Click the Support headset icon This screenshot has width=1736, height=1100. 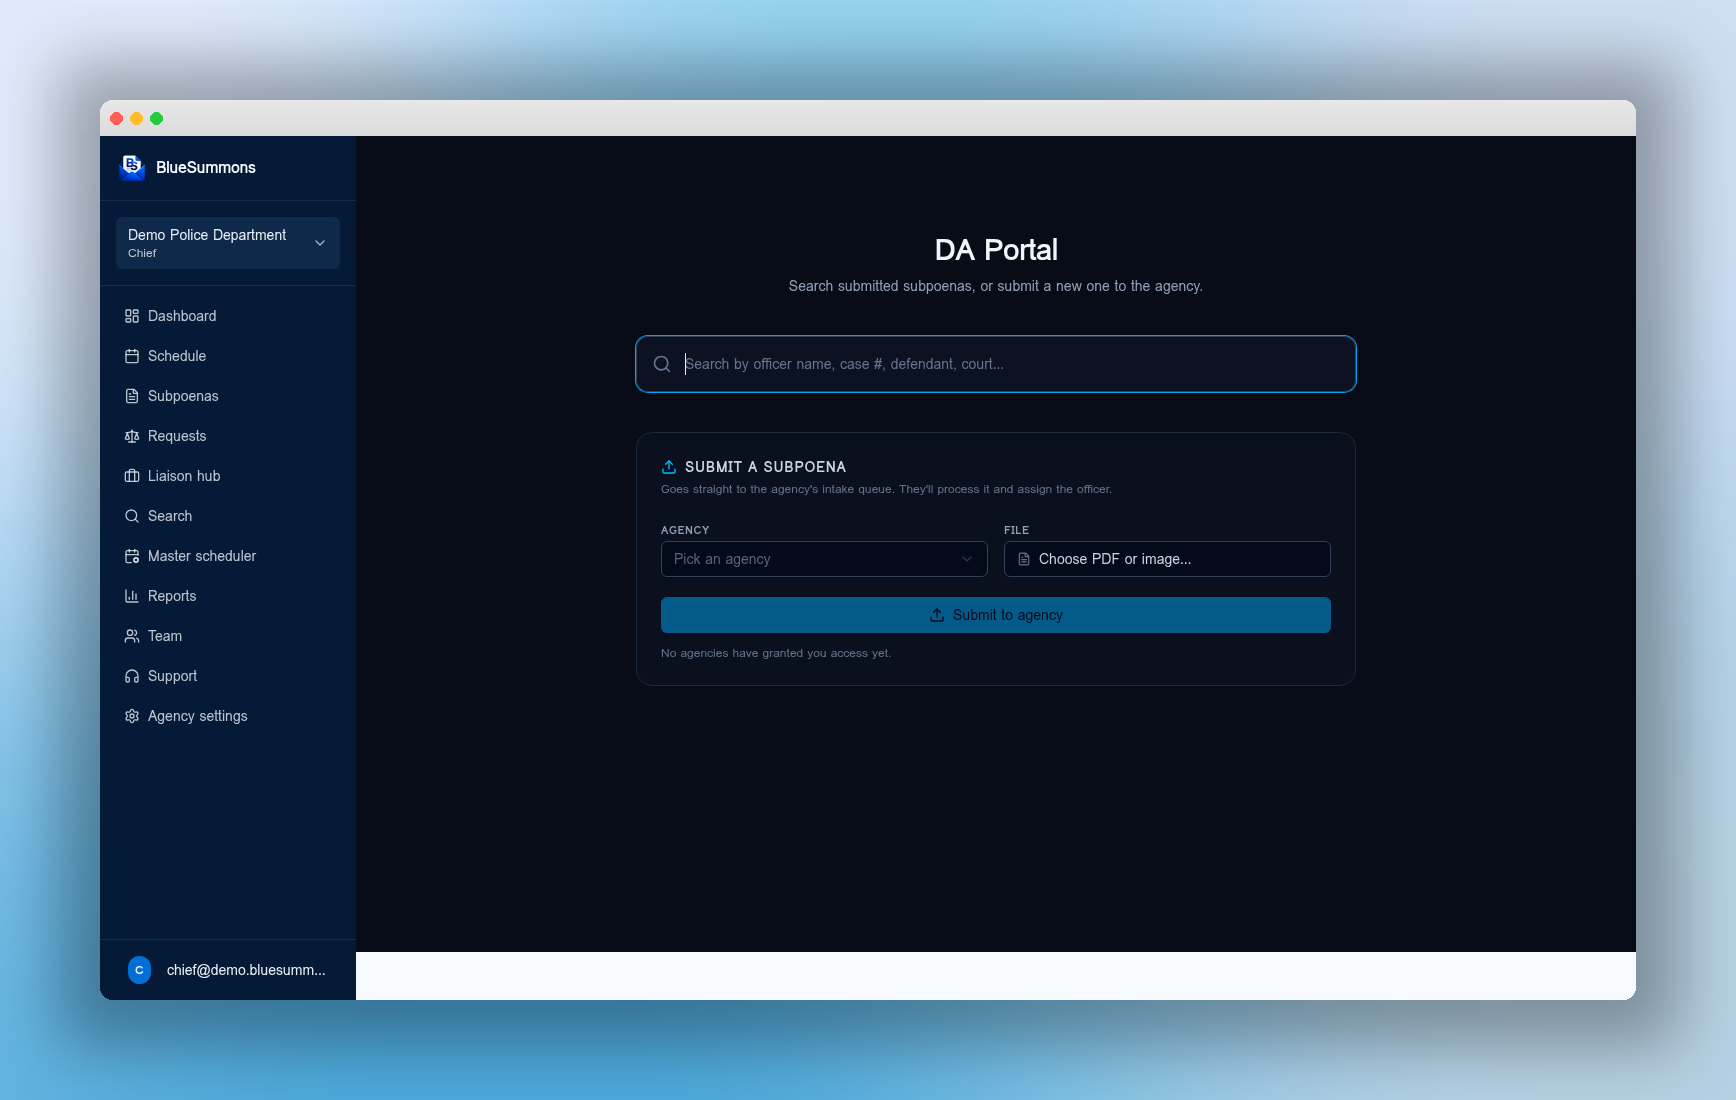tap(132, 676)
